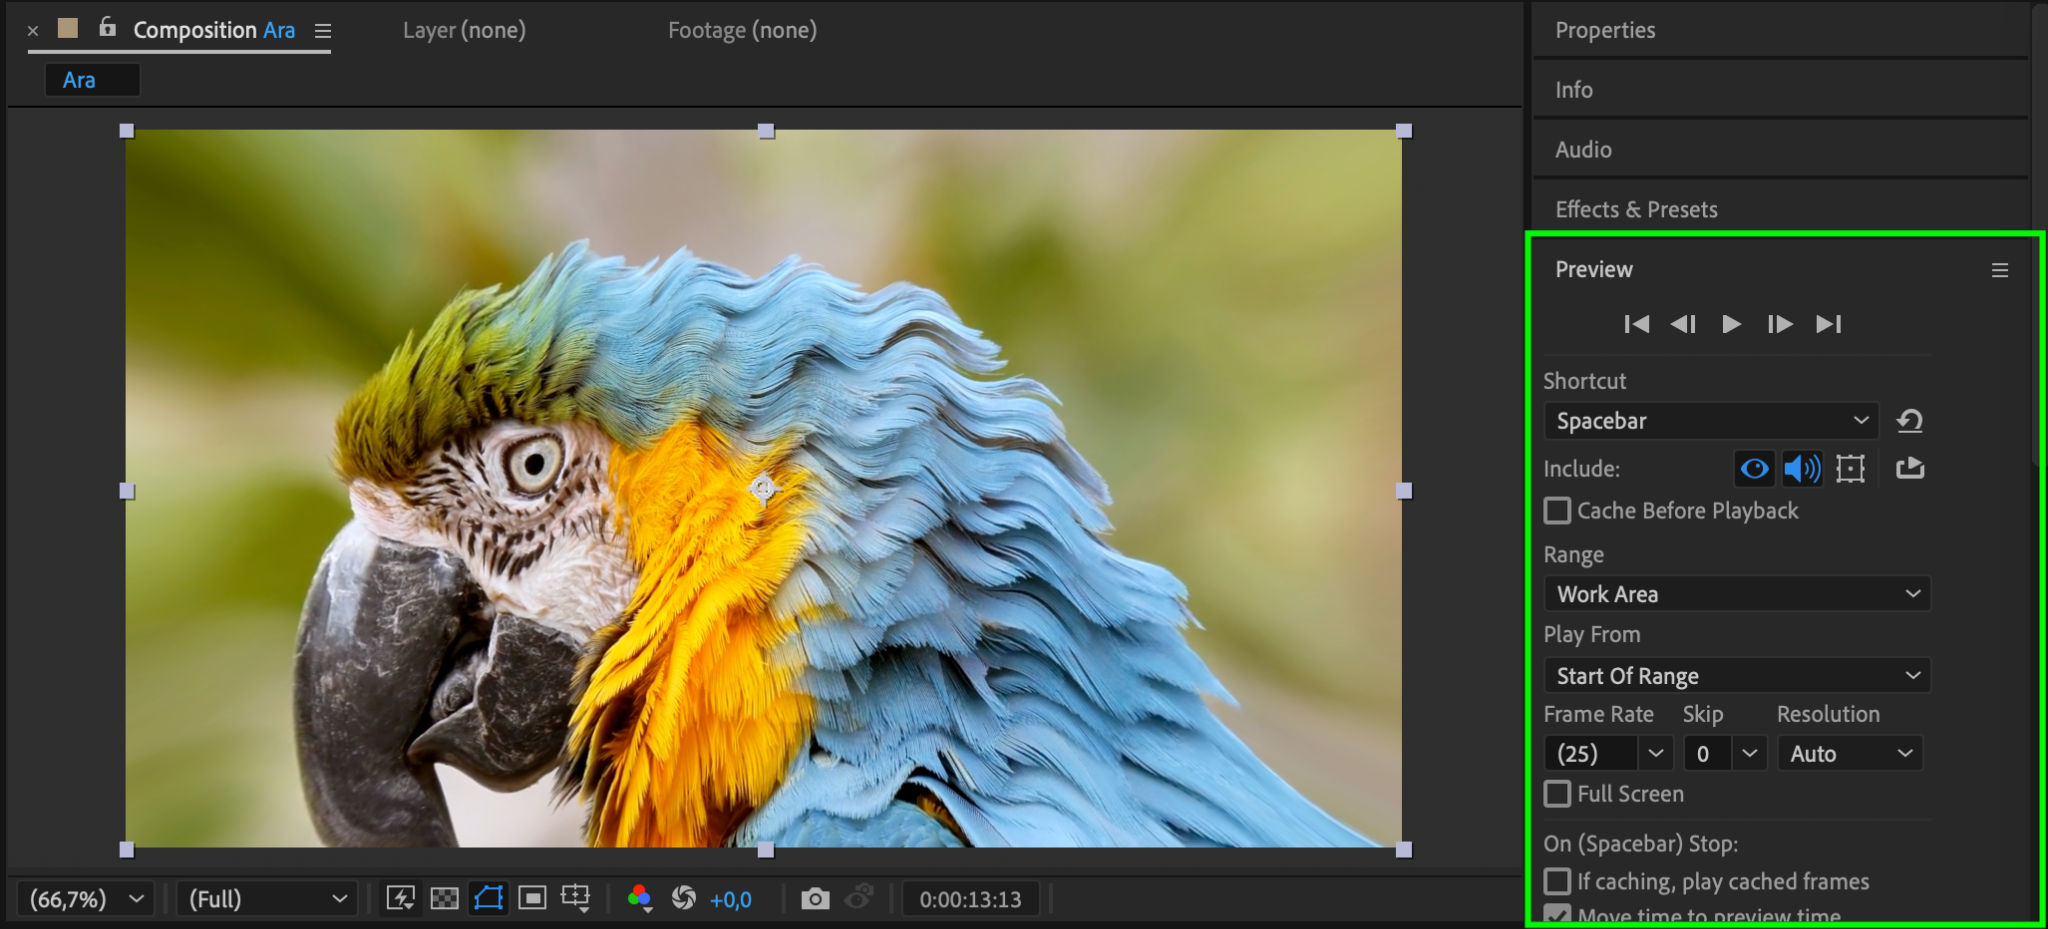Toggle audio inclusion in preview
This screenshot has width=2048, height=929.
(1802, 468)
